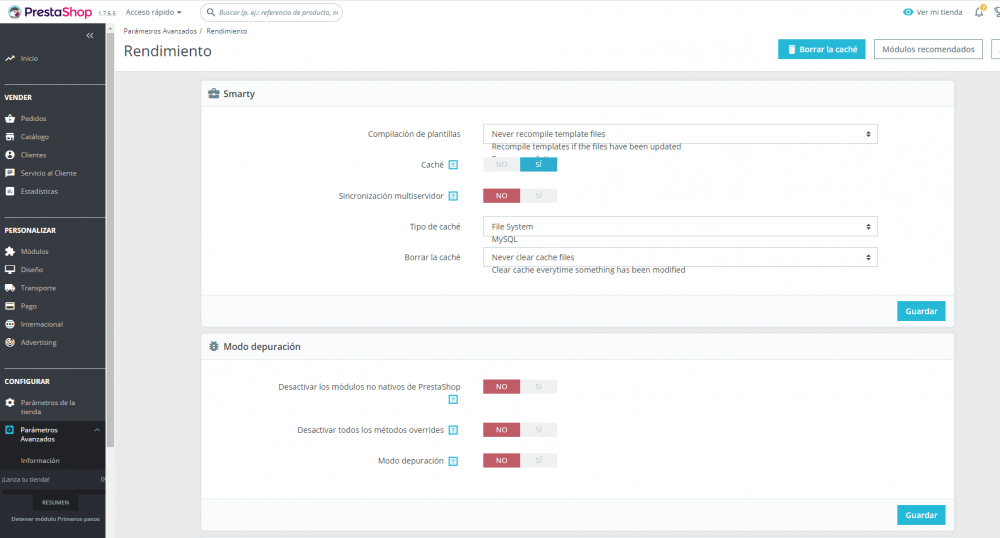
Task: Open Servicio al Cliente chat icon
Action: click(x=10, y=173)
